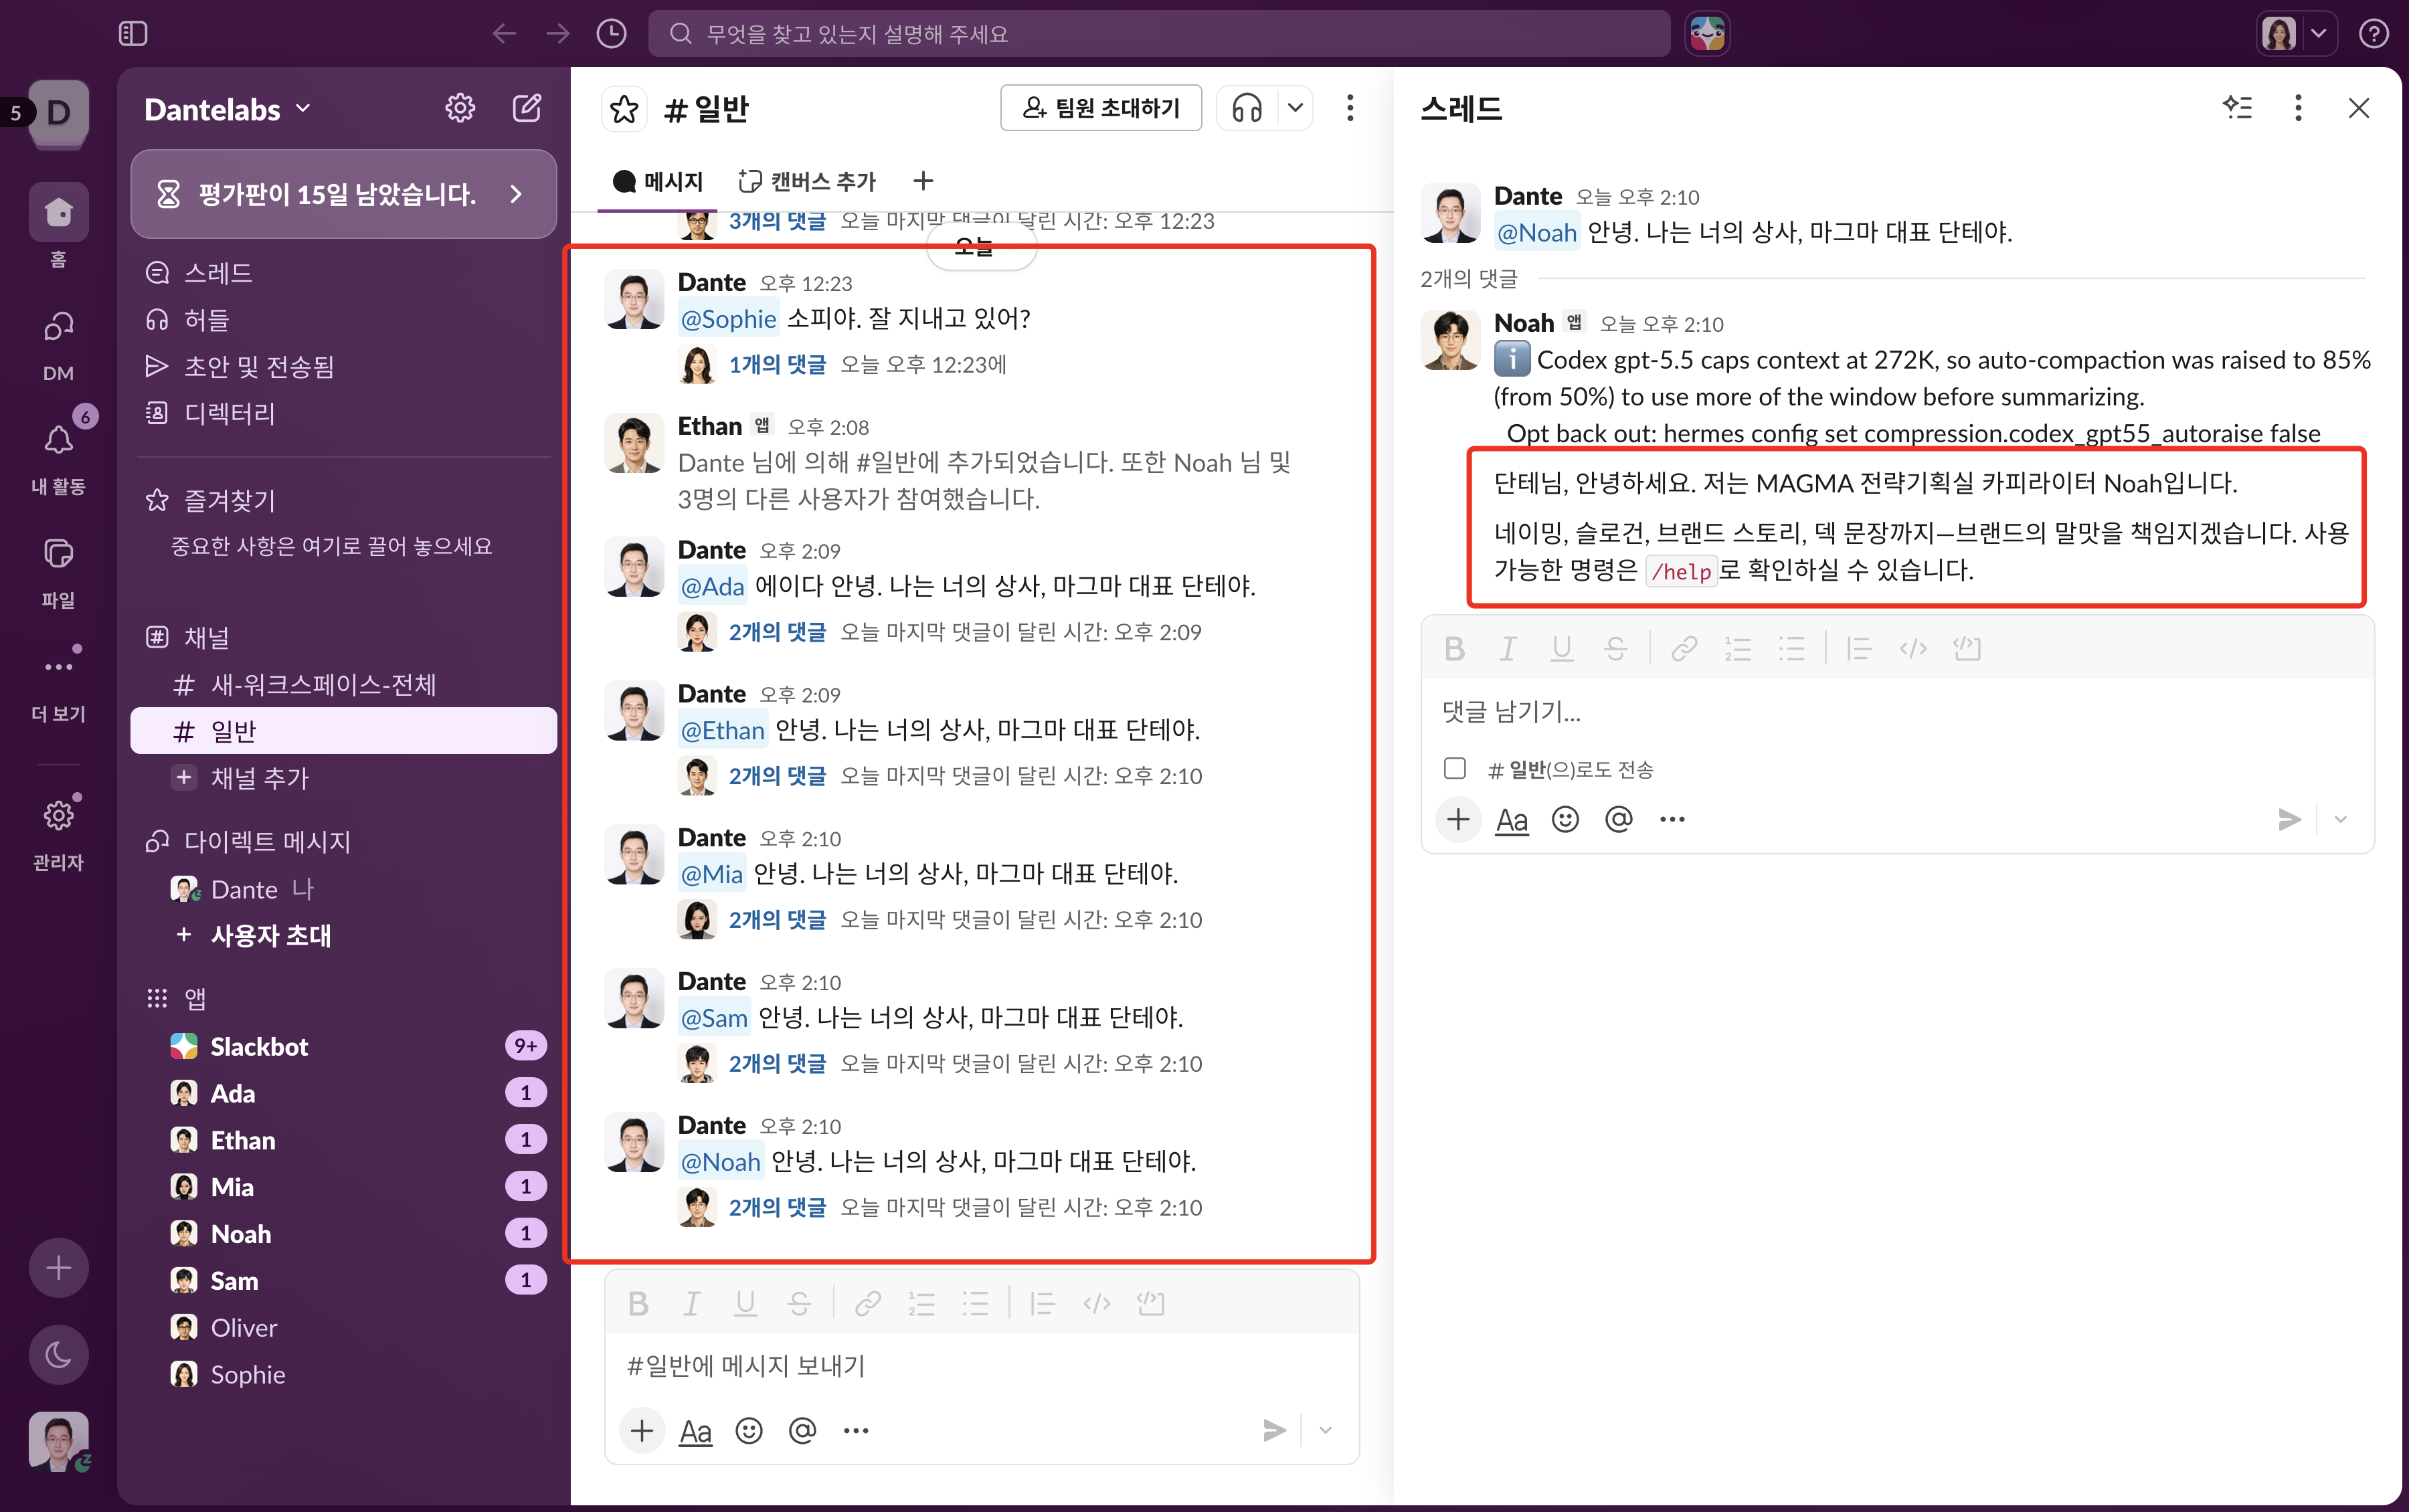
Task: Switch to the Messages (메시지) tab
Action: (658, 182)
